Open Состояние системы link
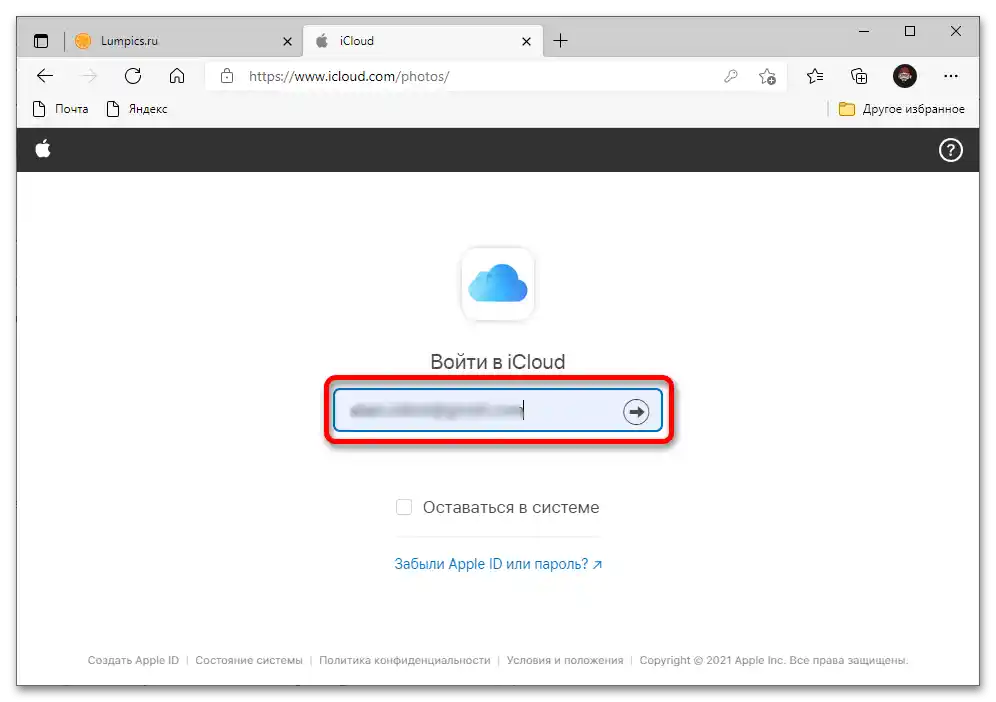996x702 pixels. click(x=249, y=660)
